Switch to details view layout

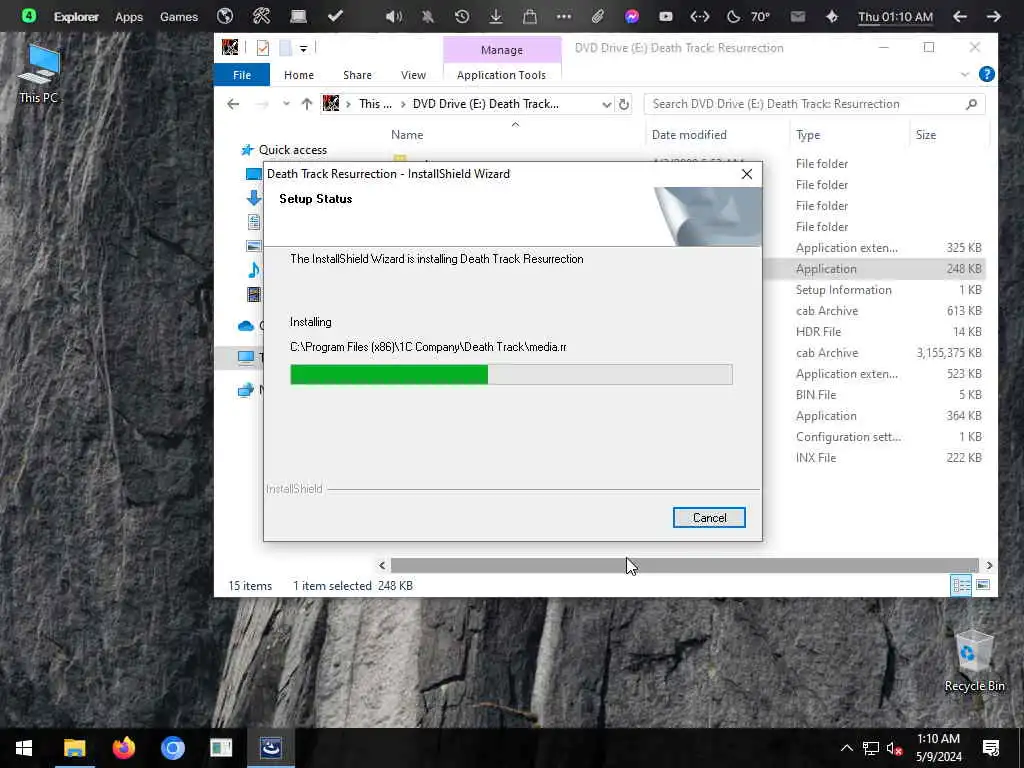click(961, 585)
